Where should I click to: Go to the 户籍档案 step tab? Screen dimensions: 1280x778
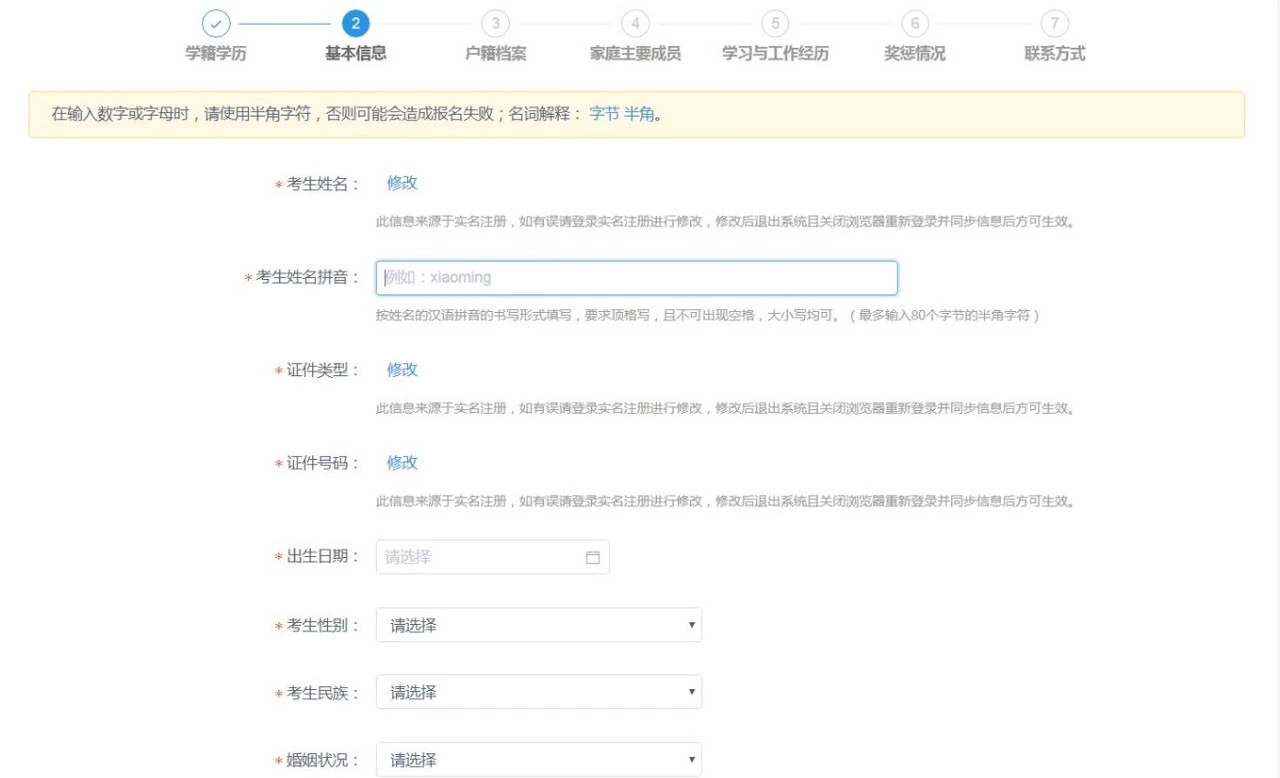click(x=495, y=54)
